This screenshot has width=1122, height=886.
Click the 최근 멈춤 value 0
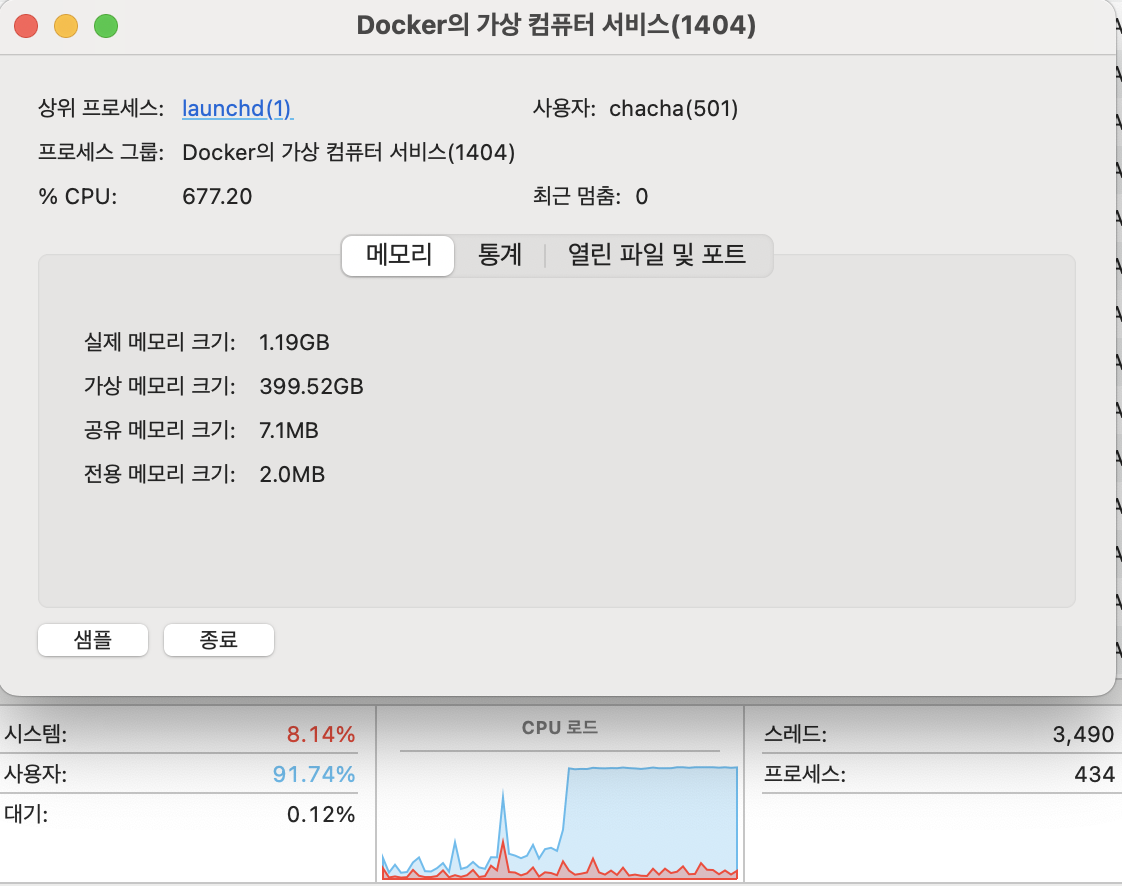(x=642, y=196)
